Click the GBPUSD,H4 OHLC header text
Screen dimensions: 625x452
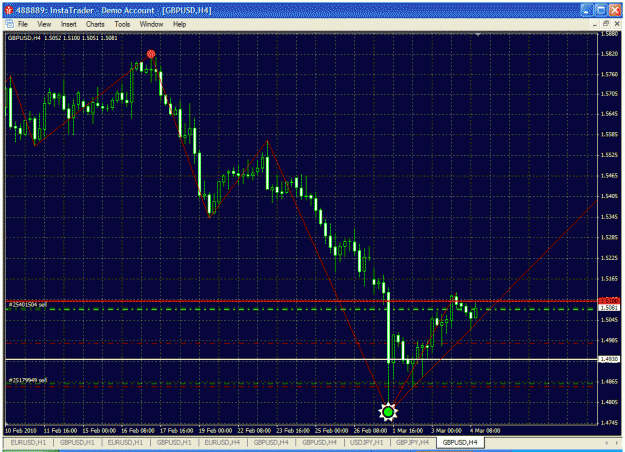[x=63, y=38]
